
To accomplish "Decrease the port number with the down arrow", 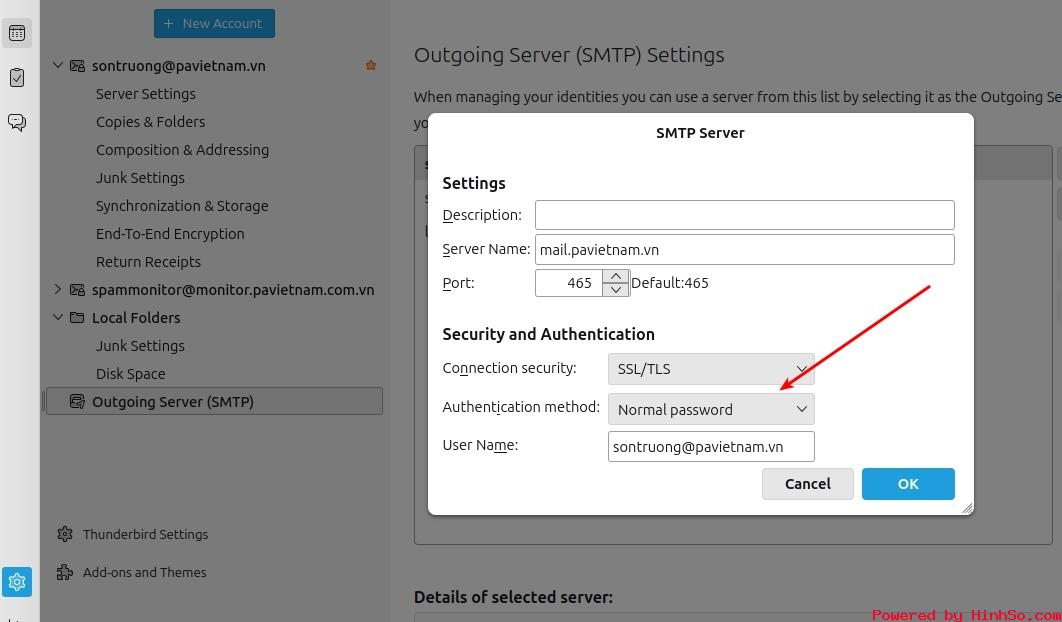I will (615, 289).
